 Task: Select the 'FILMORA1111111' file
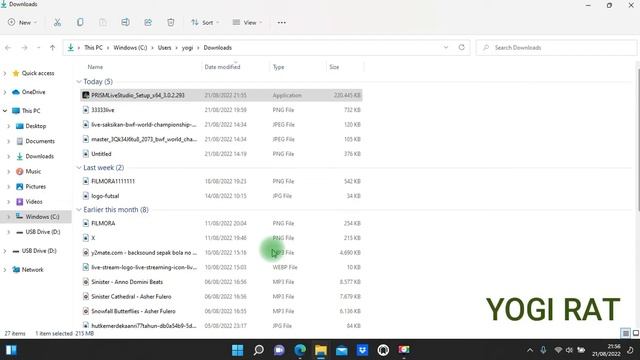(221, 181)
